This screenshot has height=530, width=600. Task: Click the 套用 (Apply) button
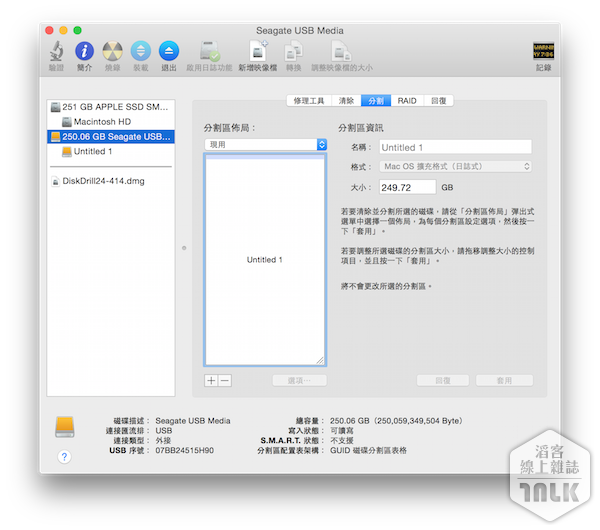[x=504, y=380]
